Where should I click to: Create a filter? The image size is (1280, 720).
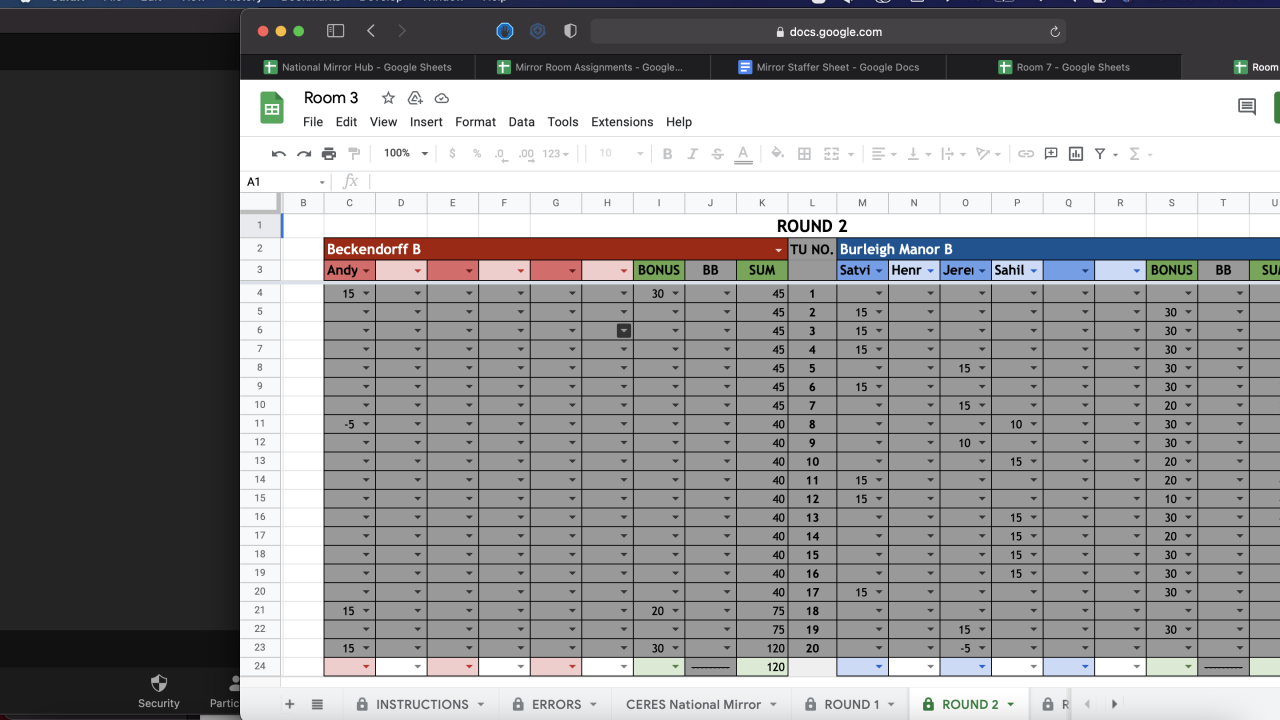(1100, 154)
